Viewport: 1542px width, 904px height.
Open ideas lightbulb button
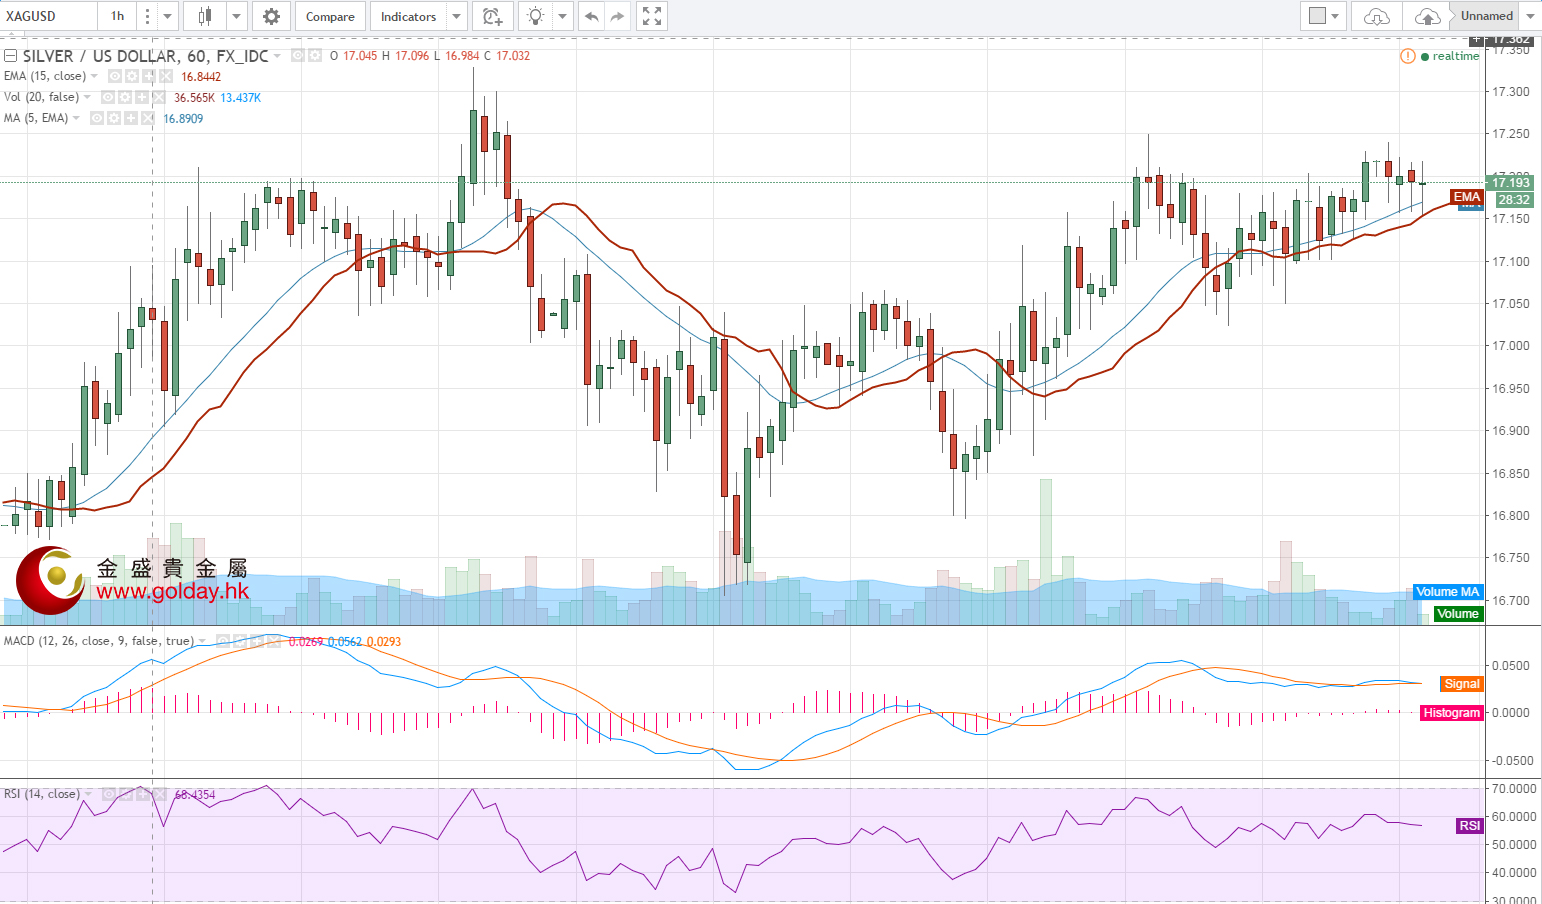[536, 16]
